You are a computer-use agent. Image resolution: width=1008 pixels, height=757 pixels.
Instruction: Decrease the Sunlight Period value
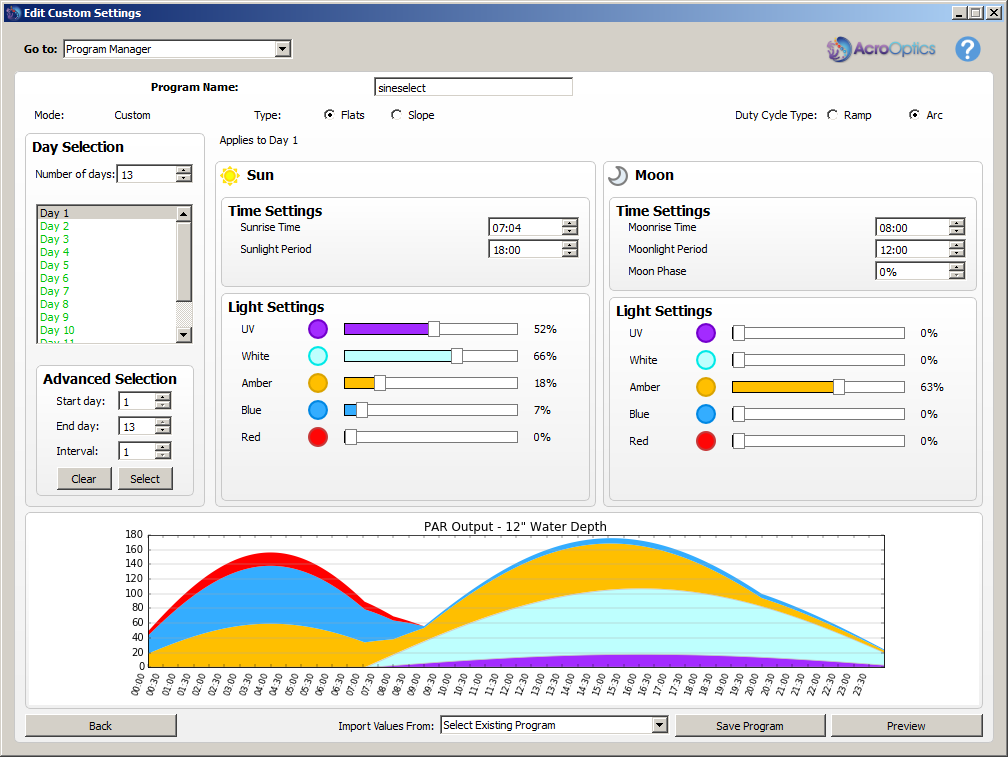pos(570,253)
